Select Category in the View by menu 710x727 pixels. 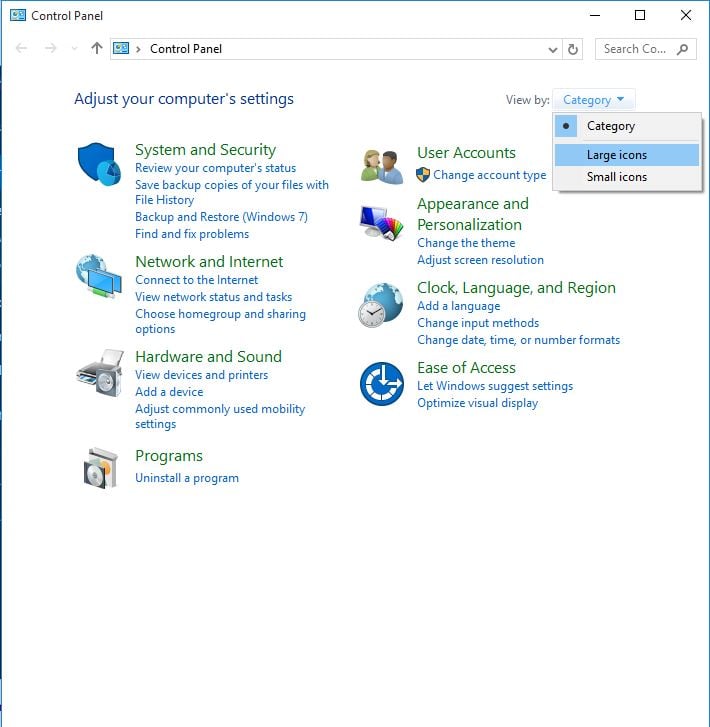point(627,126)
